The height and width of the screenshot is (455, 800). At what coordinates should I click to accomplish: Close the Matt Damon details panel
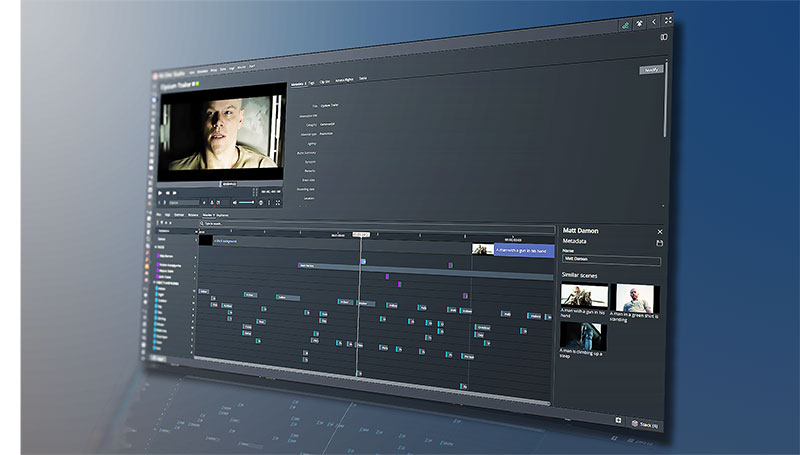659,231
